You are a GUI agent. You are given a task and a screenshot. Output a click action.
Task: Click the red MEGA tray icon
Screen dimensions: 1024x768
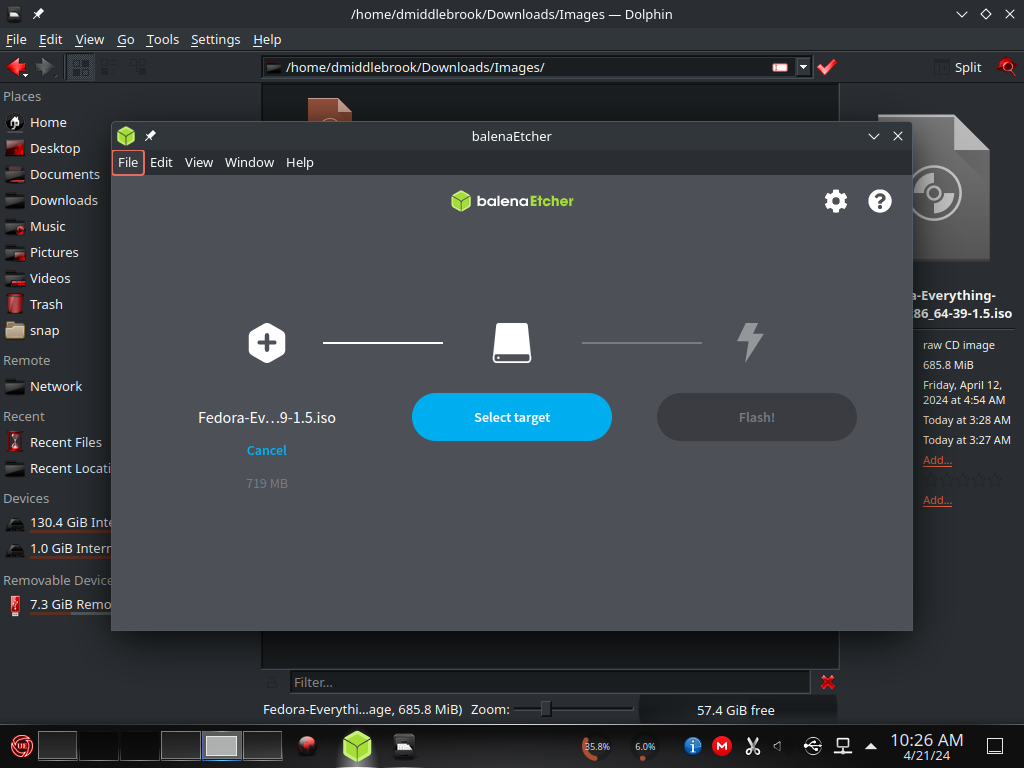click(x=722, y=746)
